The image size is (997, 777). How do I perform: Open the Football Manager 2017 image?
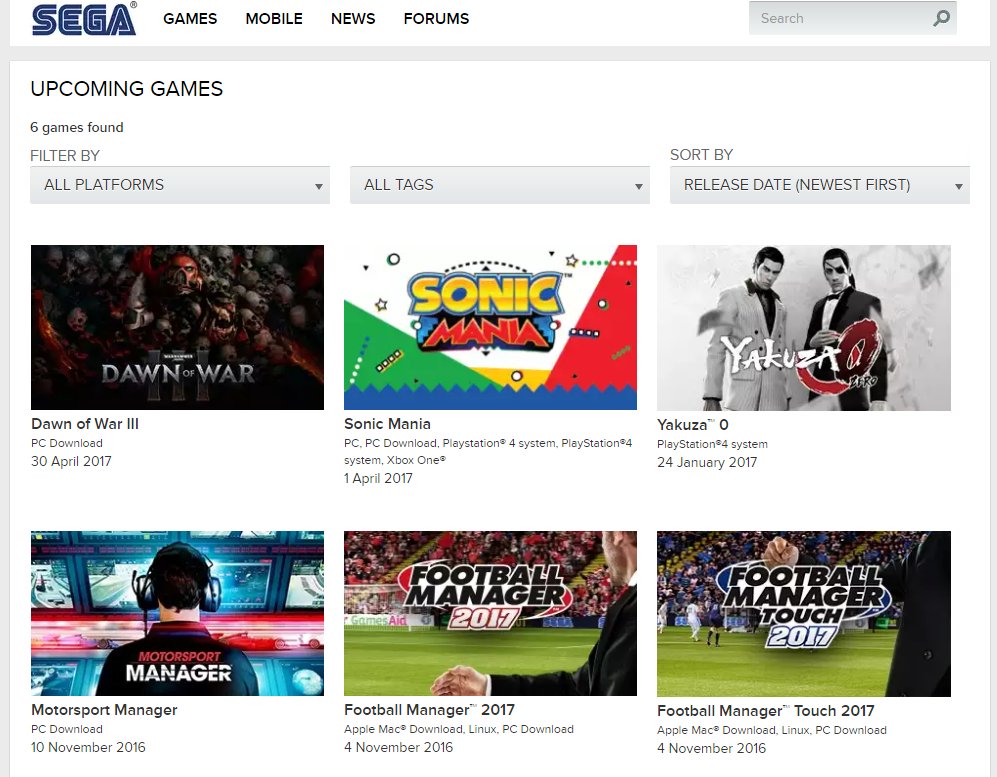click(490, 613)
